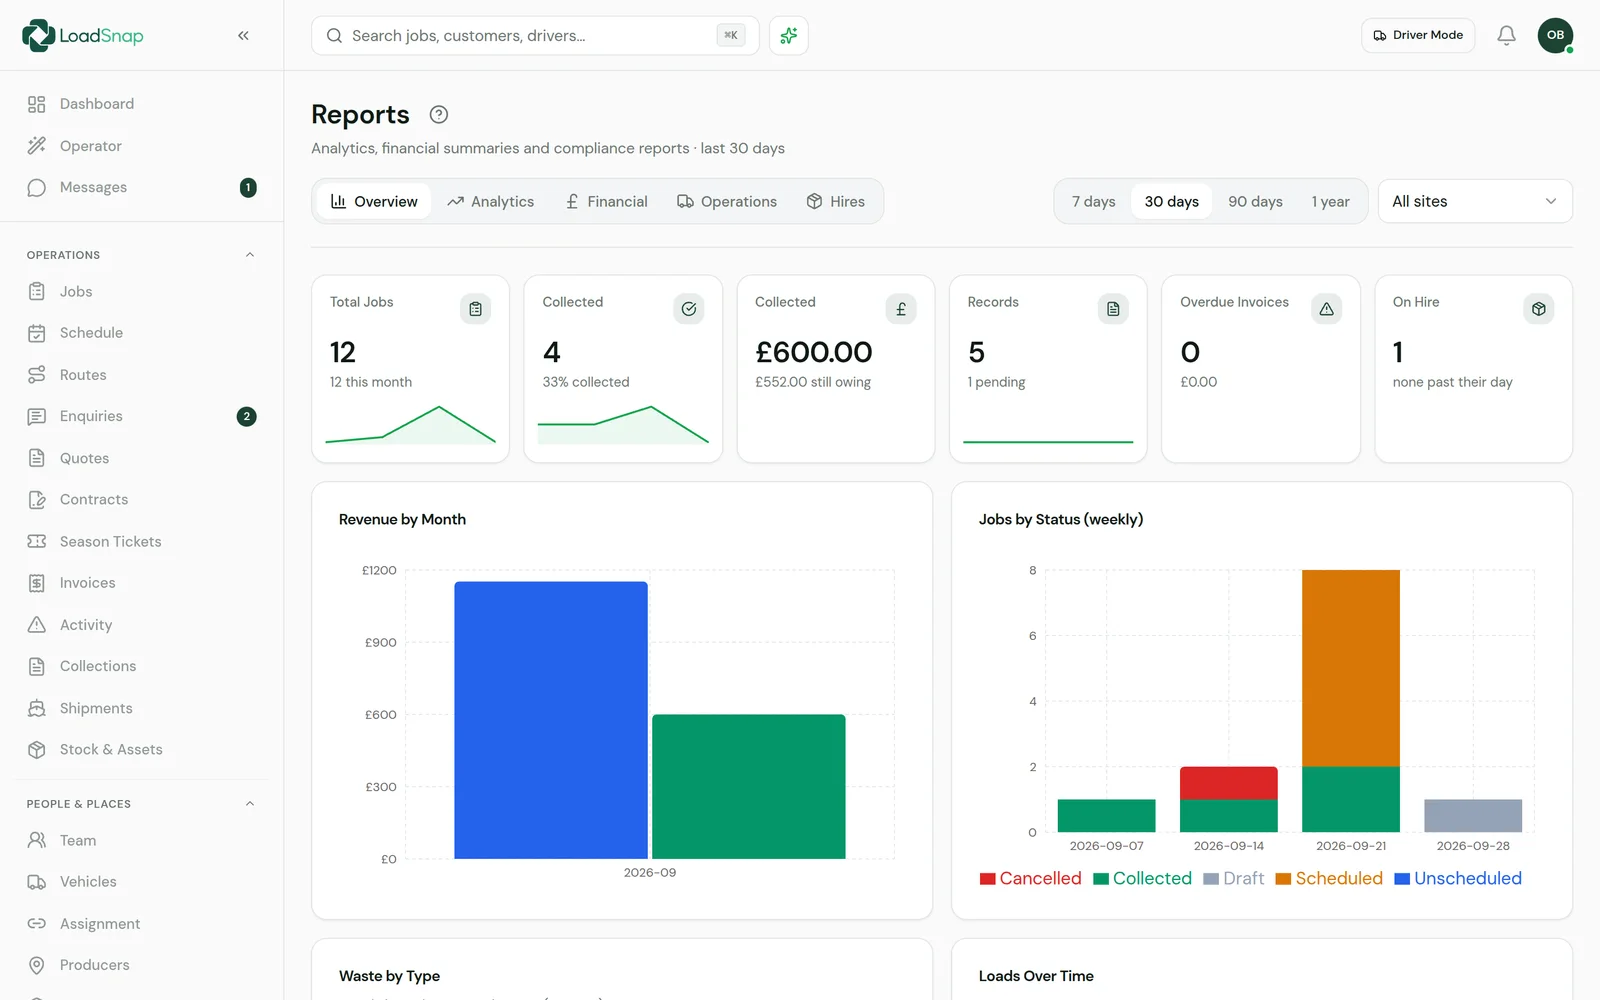Toggle the Cancelled legend series
This screenshot has width=1600, height=1000.
tap(1030, 878)
